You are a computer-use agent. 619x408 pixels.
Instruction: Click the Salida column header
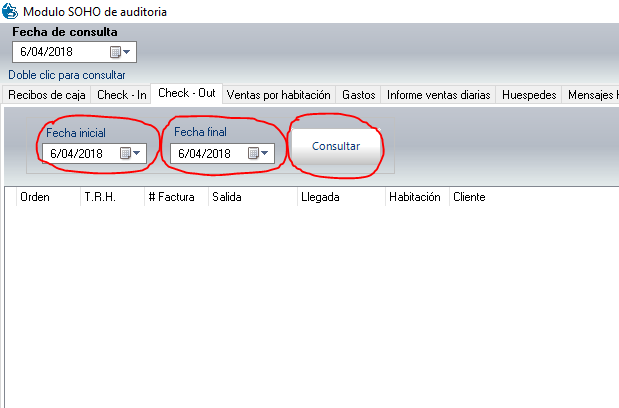[x=226, y=197]
